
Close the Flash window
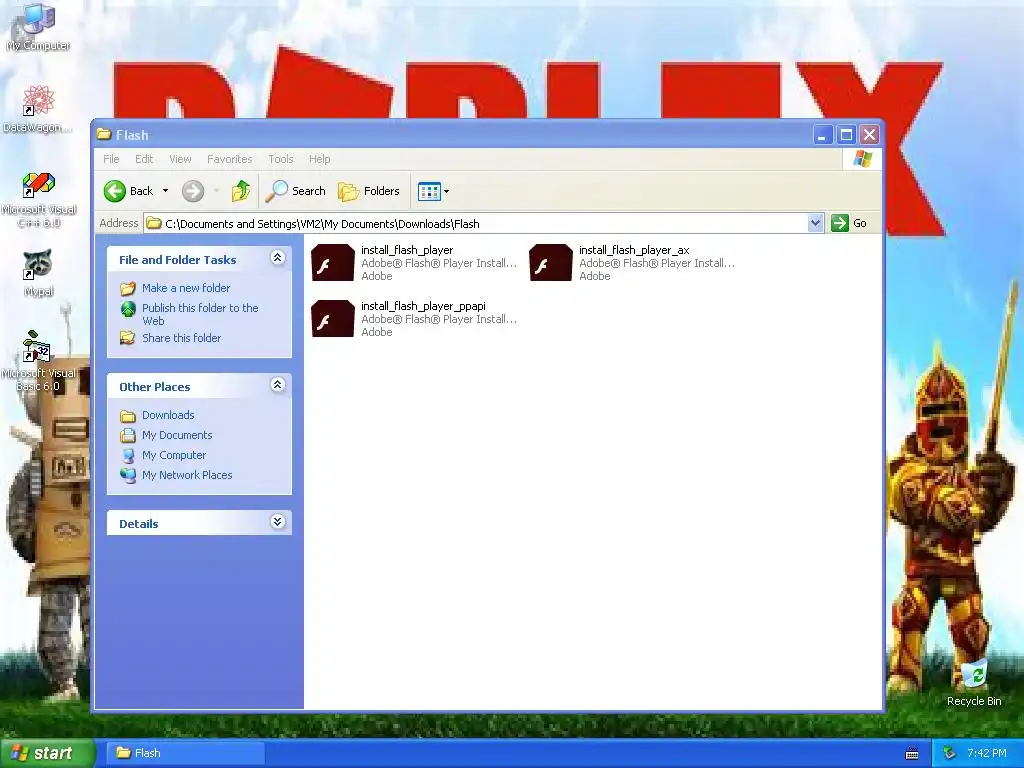[869, 135]
